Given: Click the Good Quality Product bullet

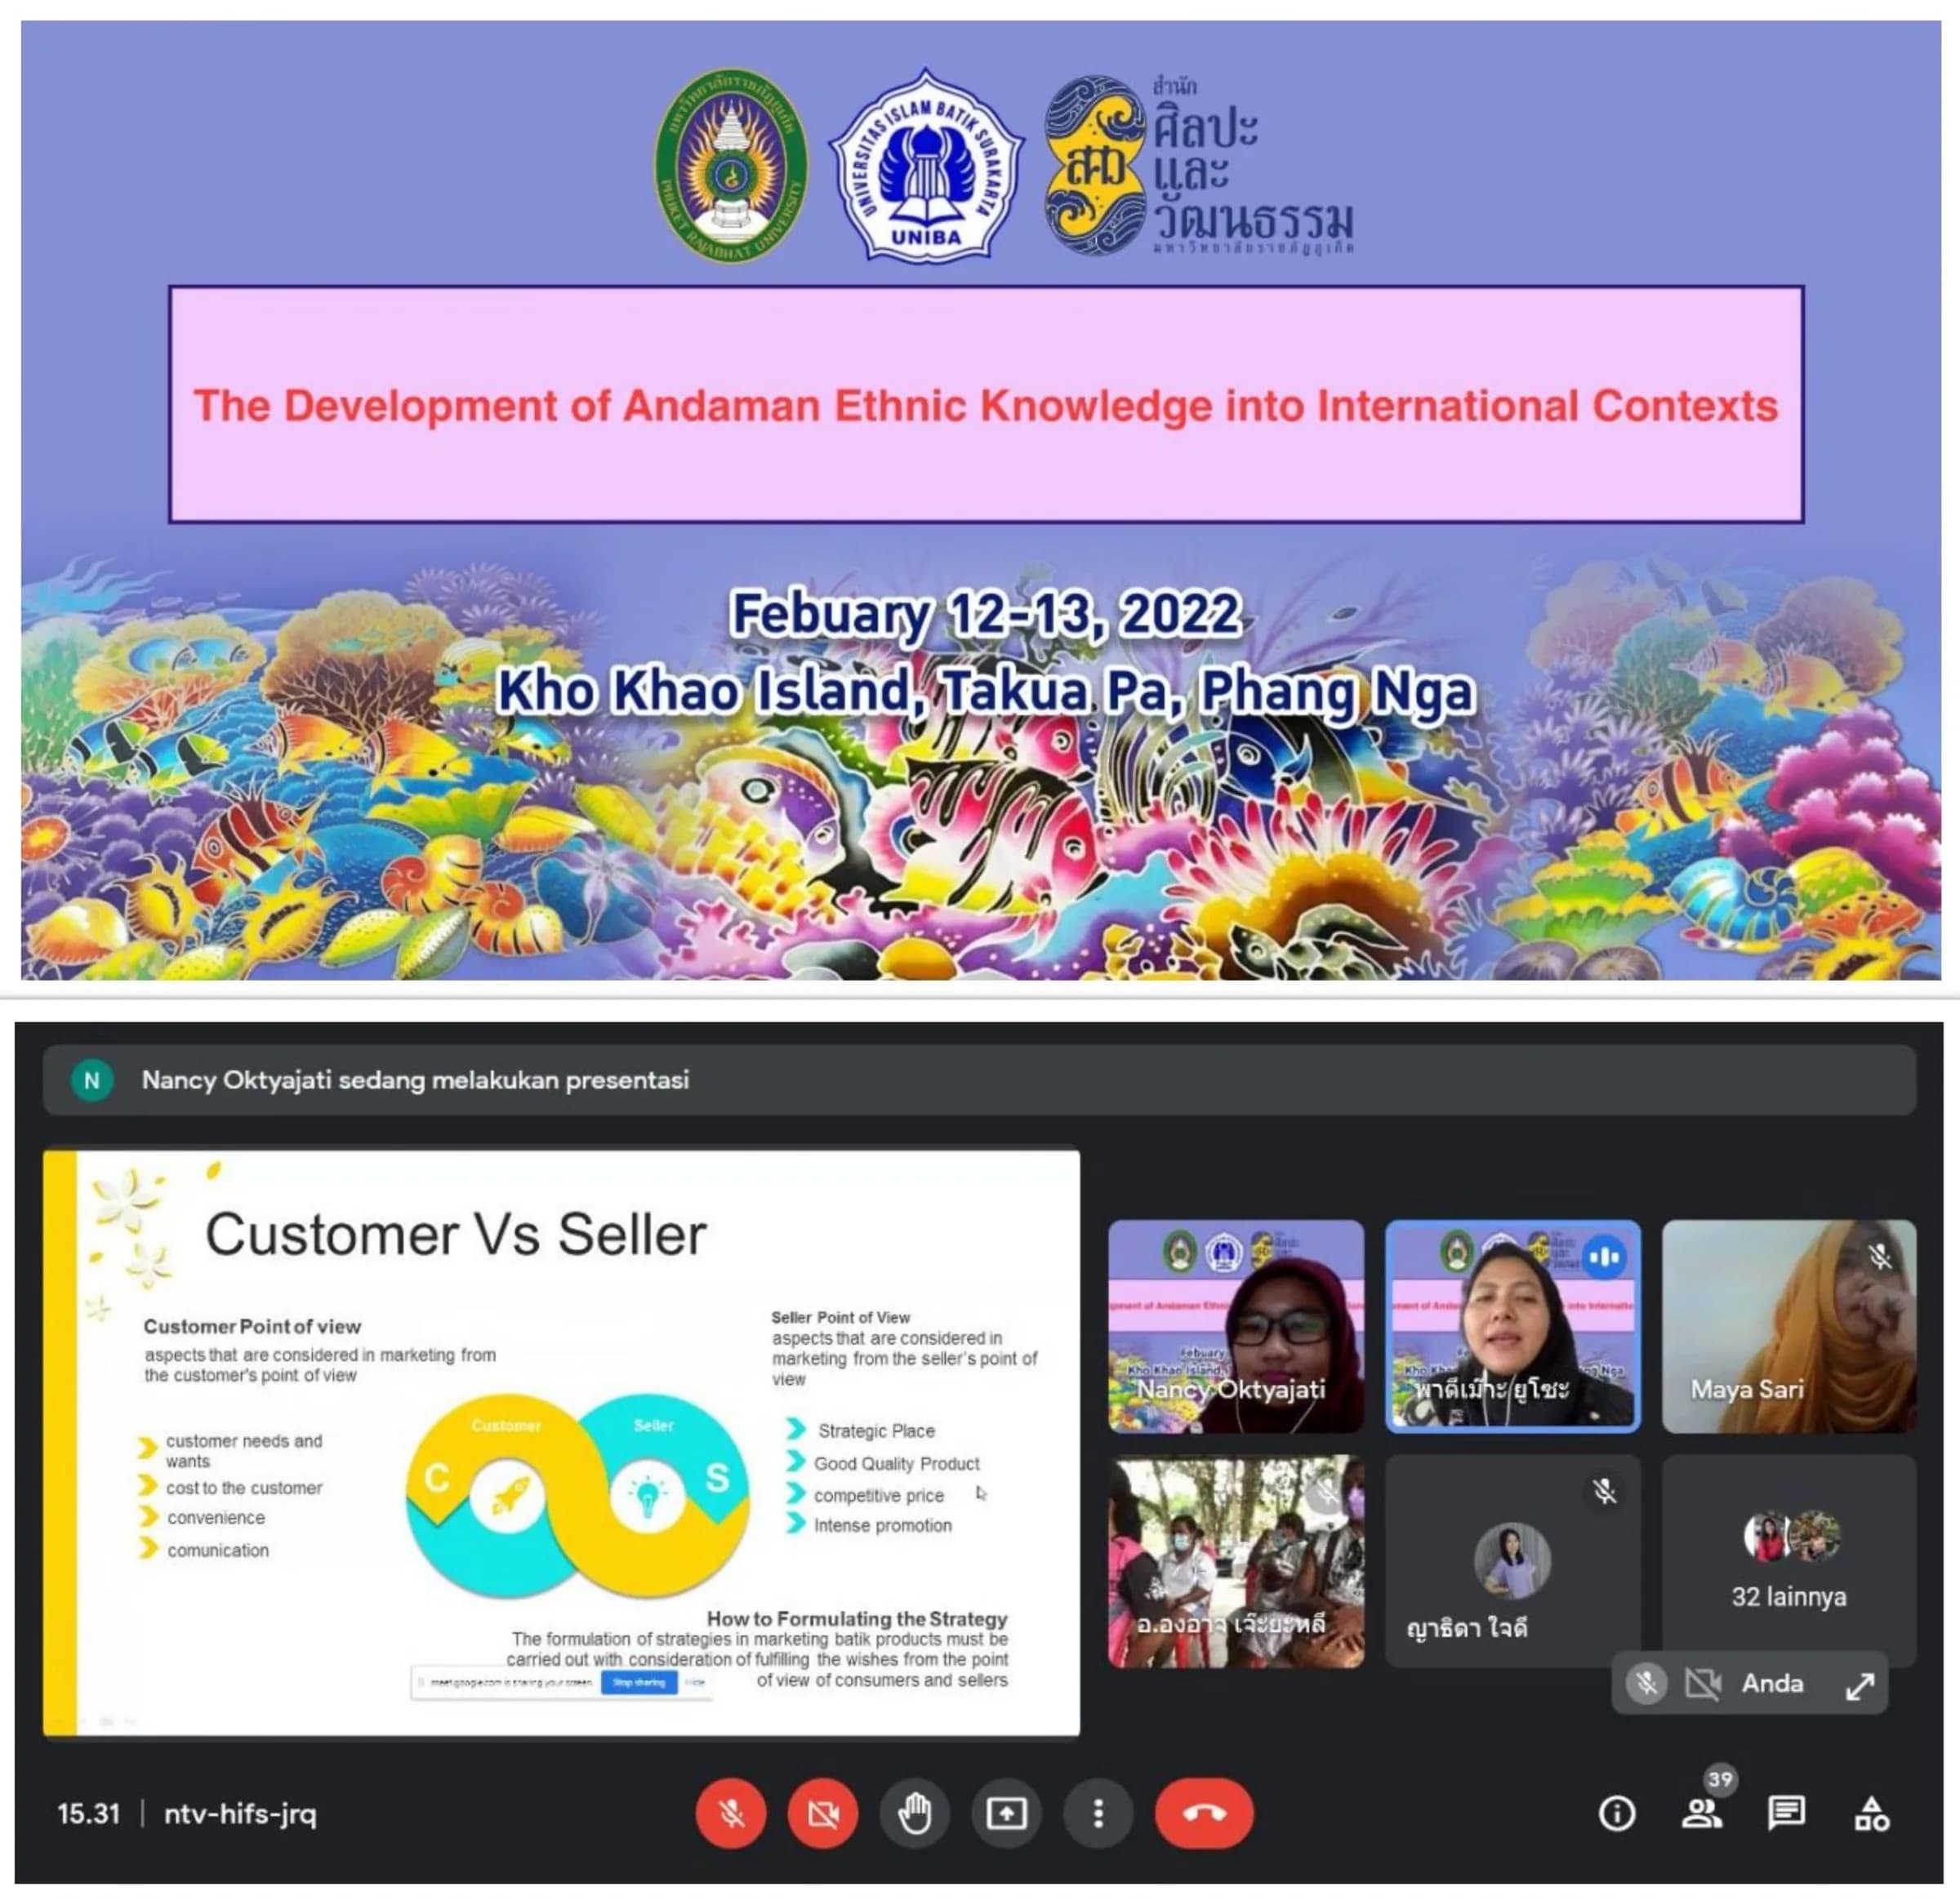Looking at the screenshot, I should [x=896, y=1463].
